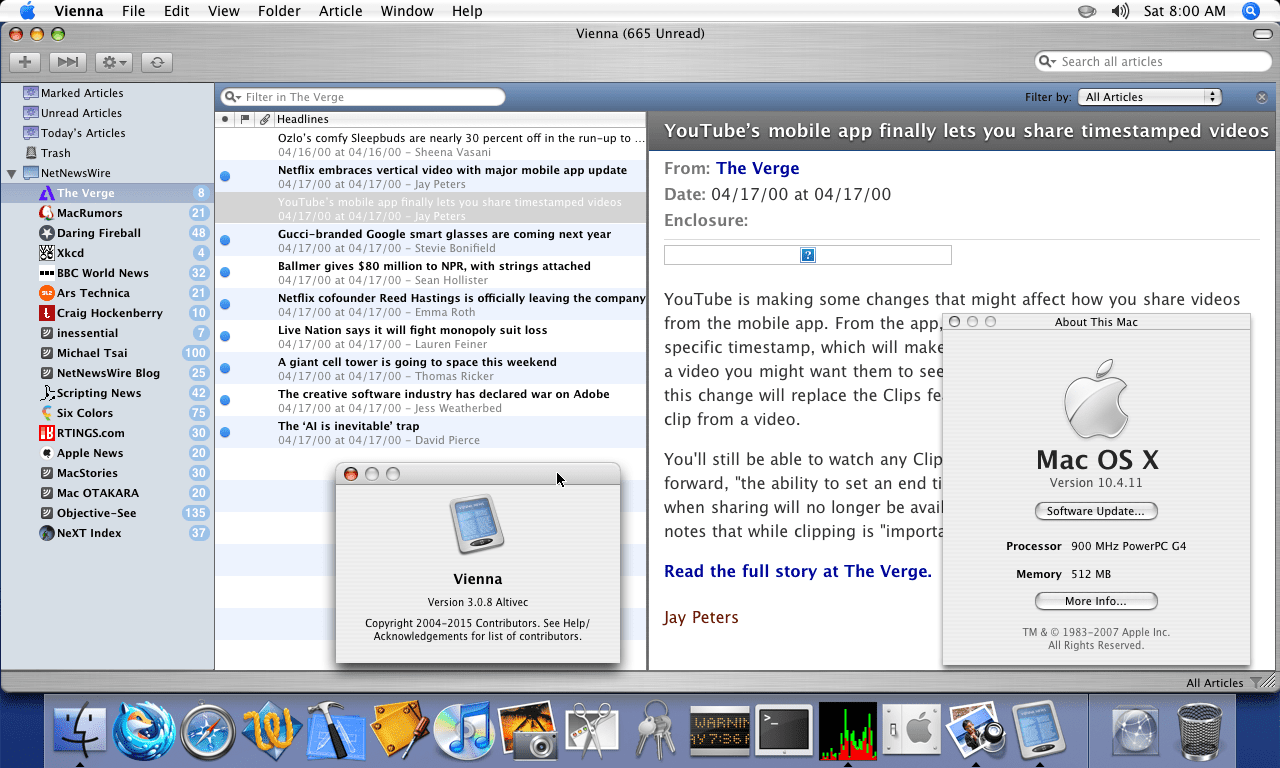Click the Subscribe plus toolbar button
Viewport: 1280px width, 768px height.
[x=25, y=62]
